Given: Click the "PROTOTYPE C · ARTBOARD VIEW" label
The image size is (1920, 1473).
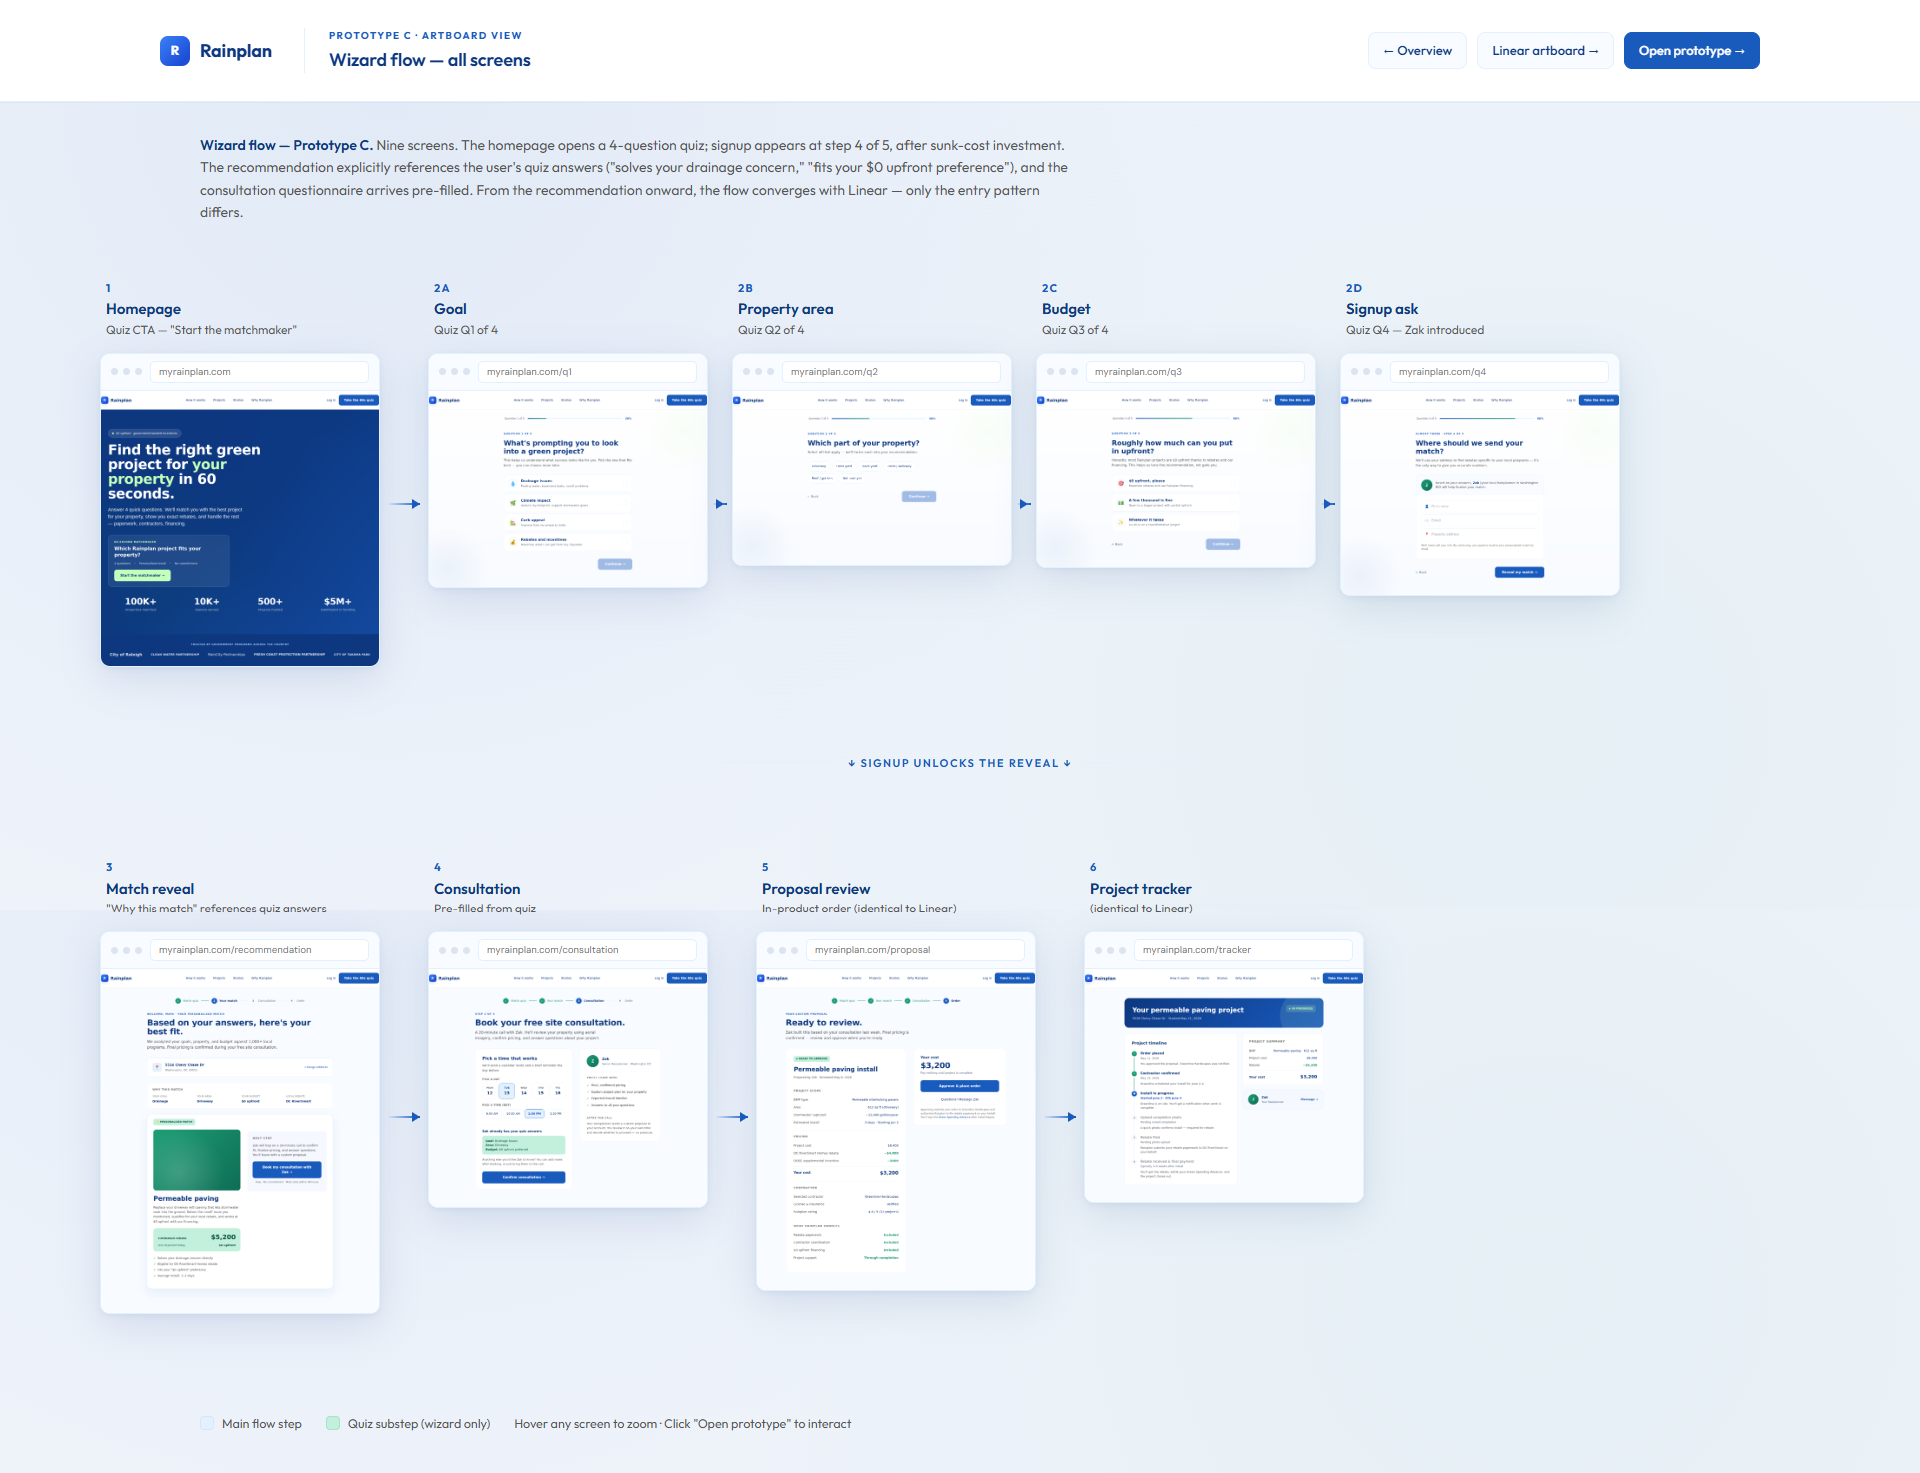Looking at the screenshot, I should tap(425, 35).
